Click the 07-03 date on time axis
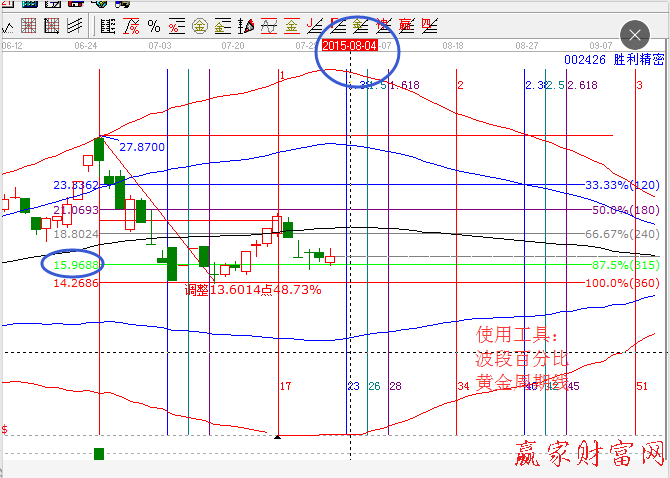 (159, 46)
